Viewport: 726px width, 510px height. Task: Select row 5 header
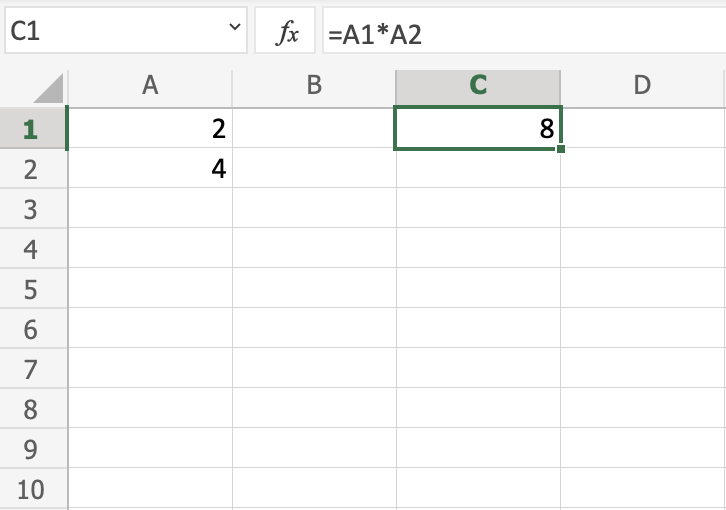pyautogui.click(x=31, y=289)
